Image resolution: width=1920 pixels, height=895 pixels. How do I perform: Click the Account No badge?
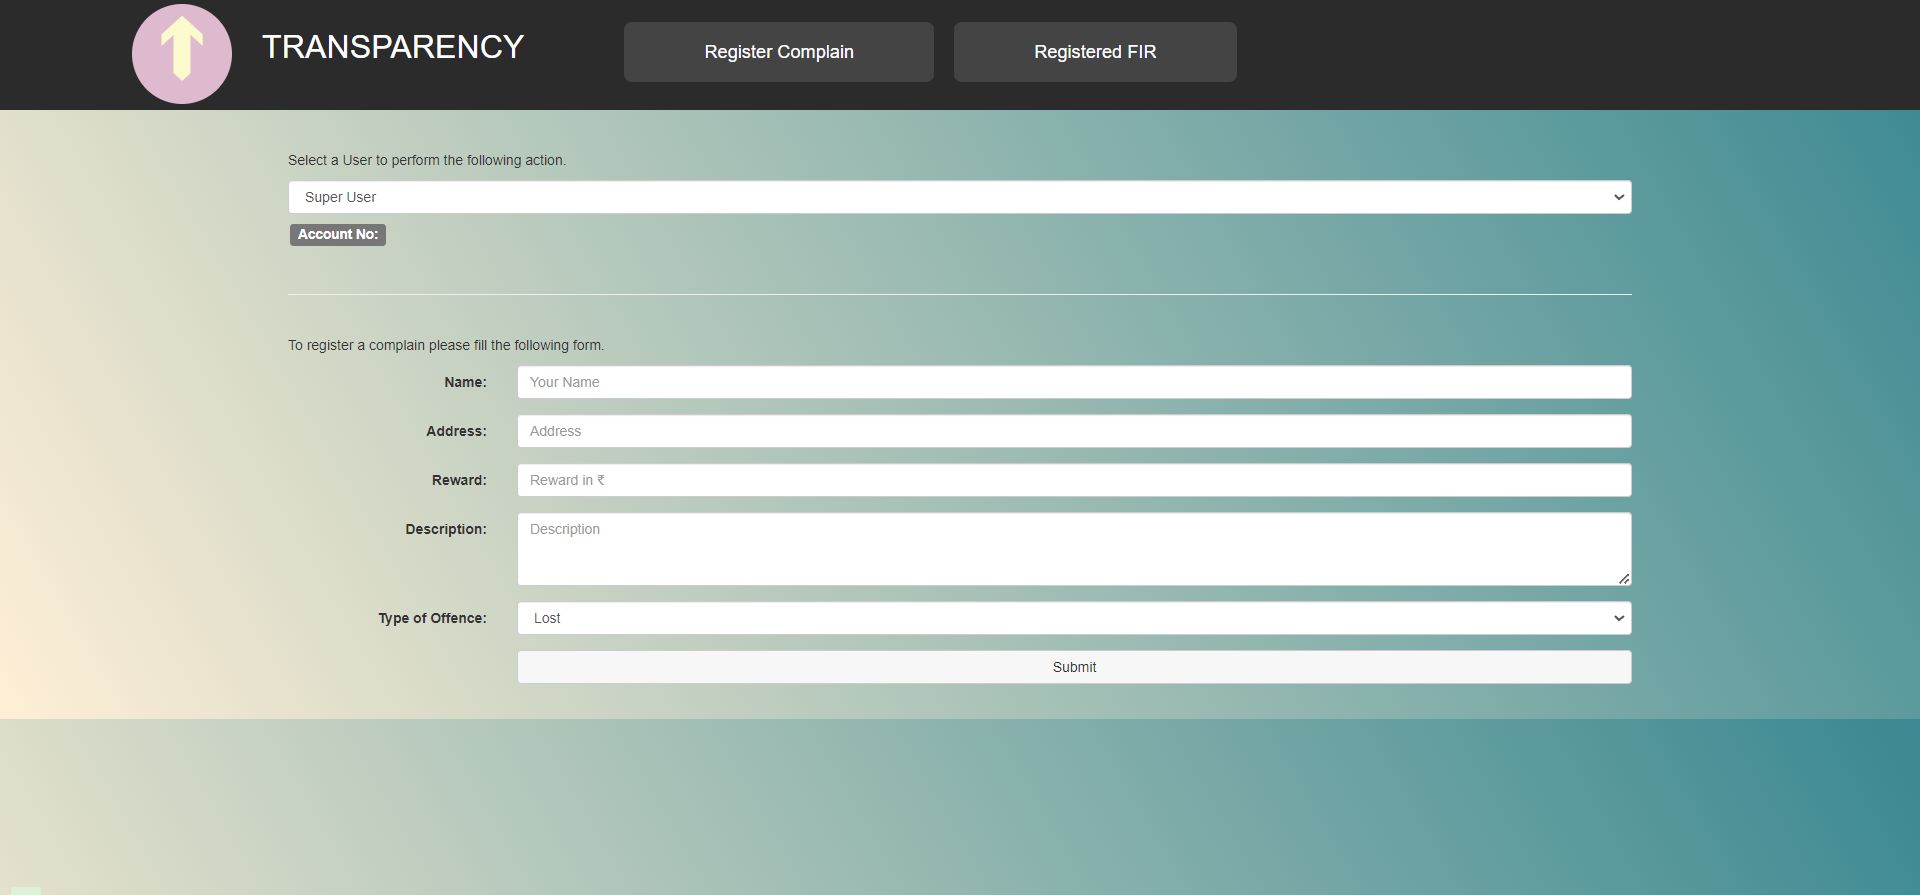point(338,234)
